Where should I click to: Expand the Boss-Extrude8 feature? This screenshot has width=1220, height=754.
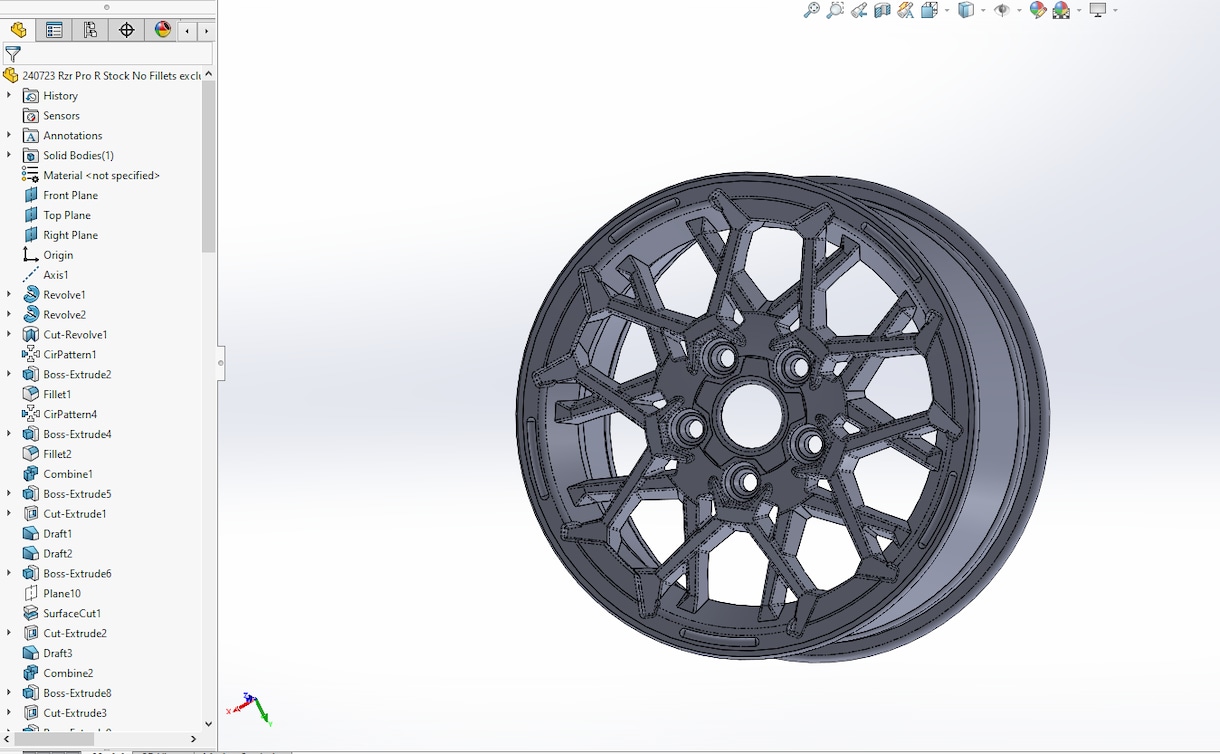[9, 692]
